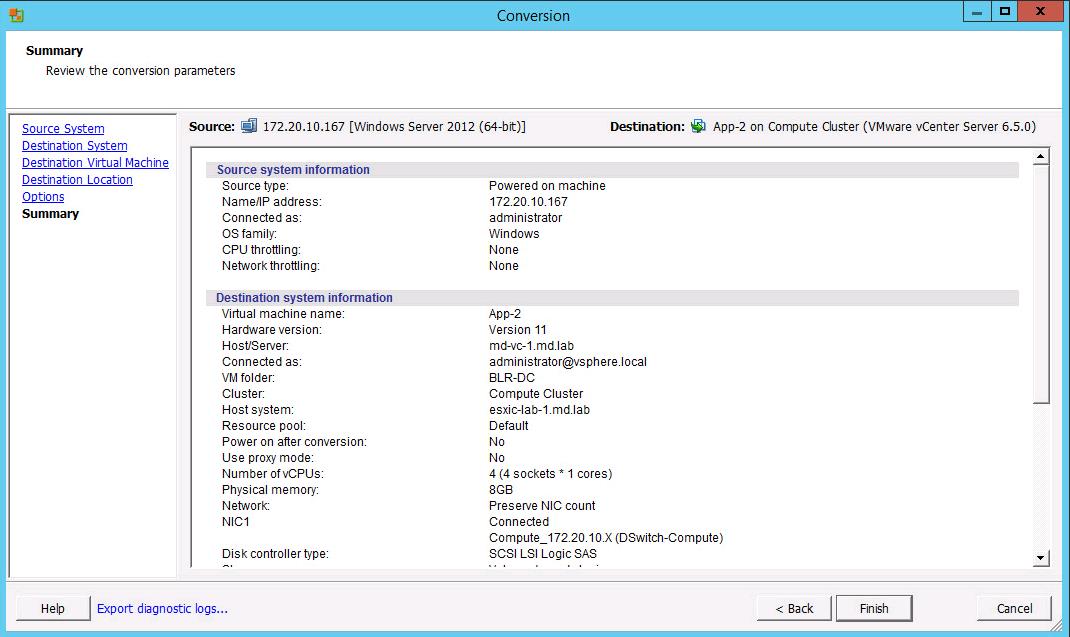Go Back to the previous step
Viewport: 1070px width, 637px height.
794,608
